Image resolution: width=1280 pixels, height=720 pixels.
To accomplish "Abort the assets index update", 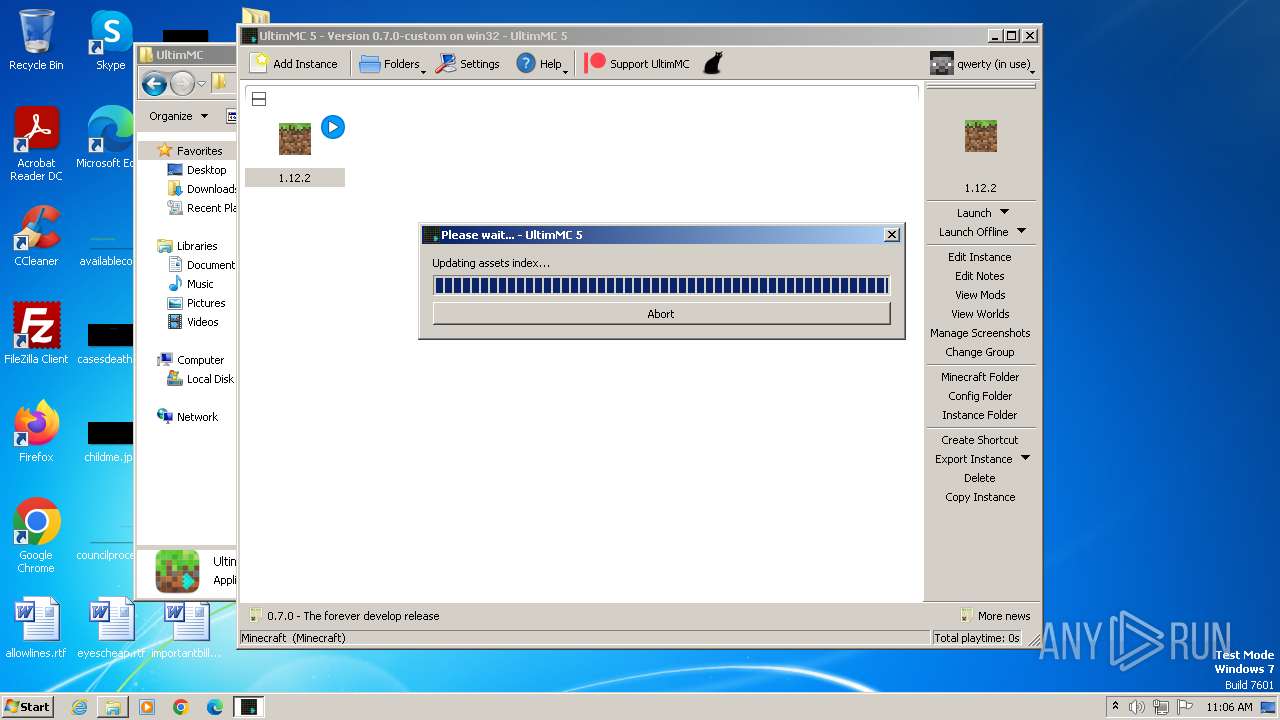I will 661,314.
